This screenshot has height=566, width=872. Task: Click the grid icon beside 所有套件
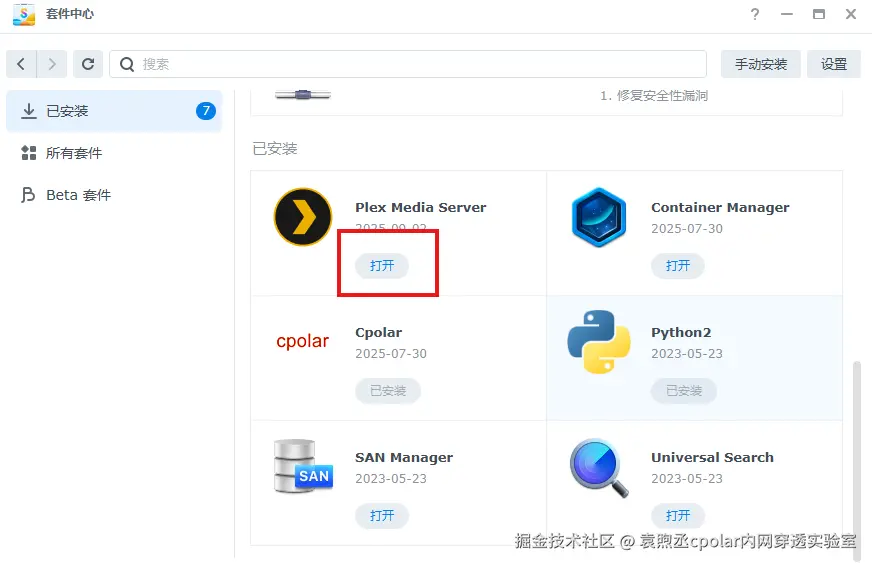click(28, 153)
